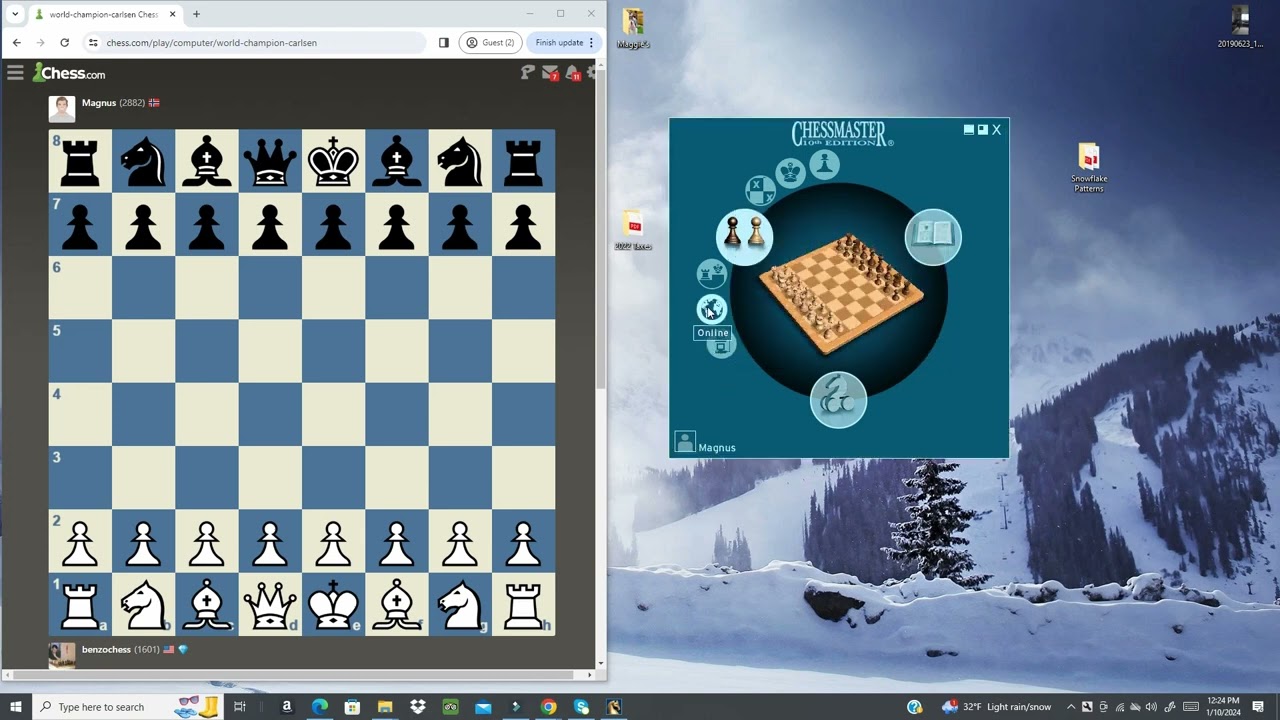Open Microsoft Edge from the taskbar
Viewport: 1280px width, 720px height.
pos(319,707)
